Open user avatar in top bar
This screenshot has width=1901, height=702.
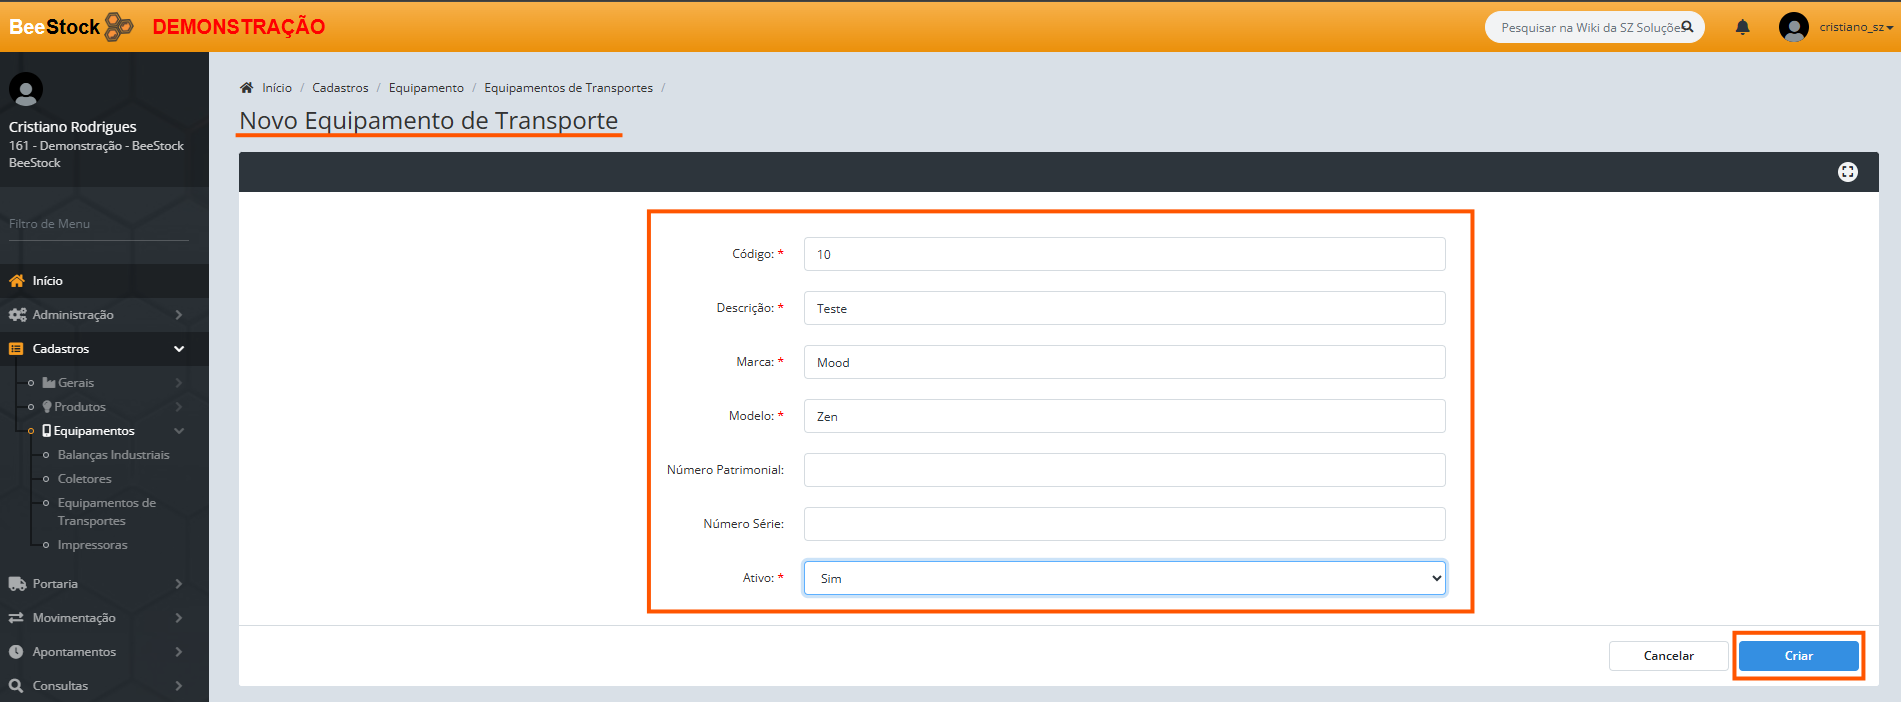point(1793,27)
